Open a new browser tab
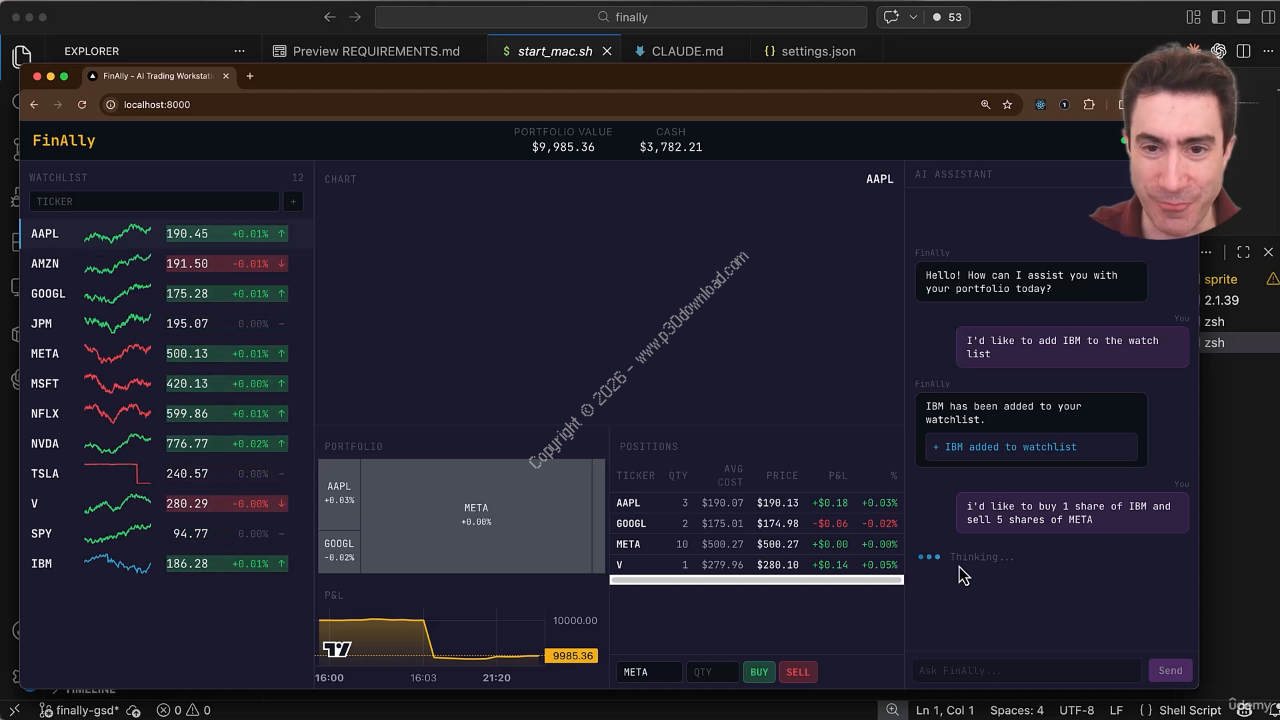 point(250,76)
